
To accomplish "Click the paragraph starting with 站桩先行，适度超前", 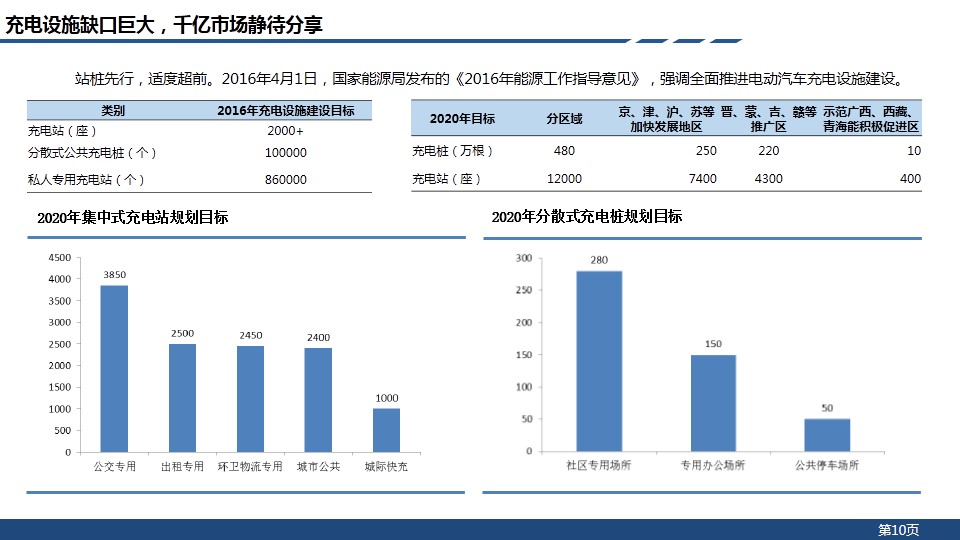I will (491, 79).
